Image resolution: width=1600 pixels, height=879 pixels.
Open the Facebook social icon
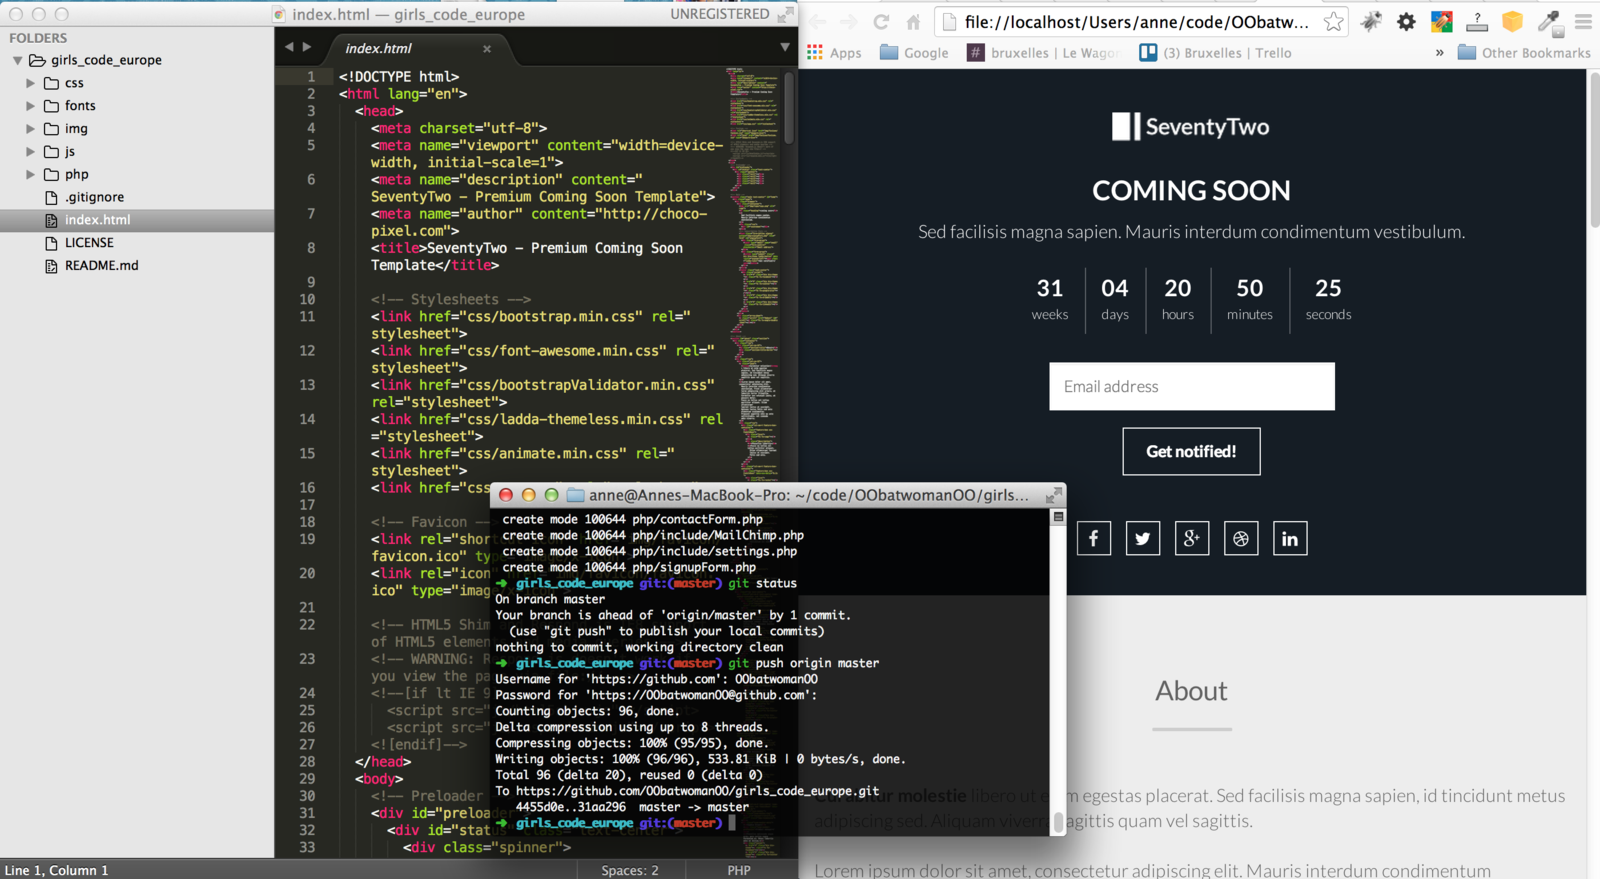coord(1094,539)
